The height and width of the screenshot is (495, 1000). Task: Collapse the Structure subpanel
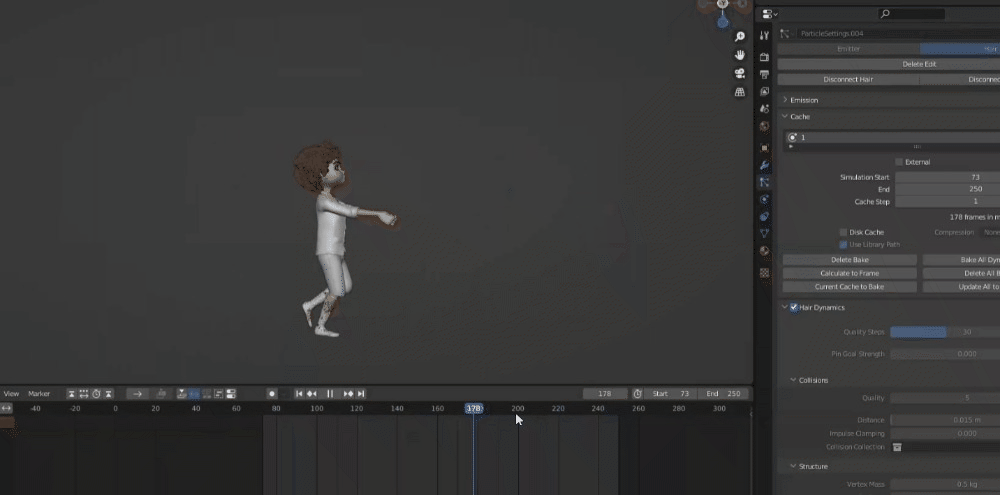(793, 466)
